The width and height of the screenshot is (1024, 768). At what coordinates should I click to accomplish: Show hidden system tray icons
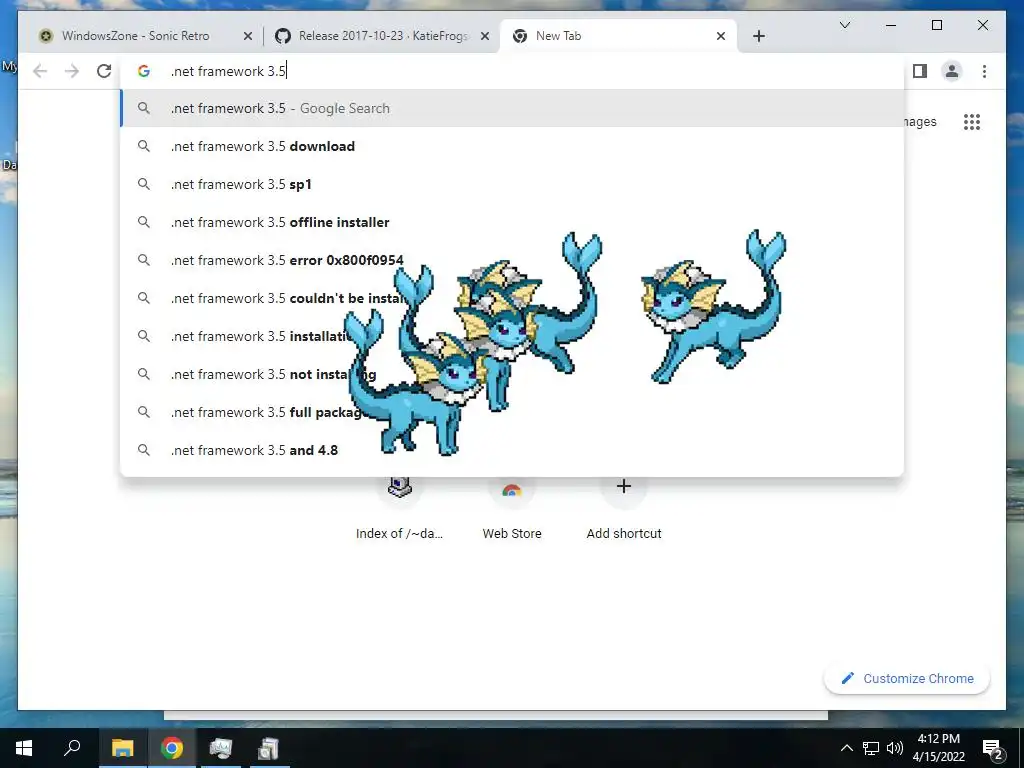[x=846, y=748]
